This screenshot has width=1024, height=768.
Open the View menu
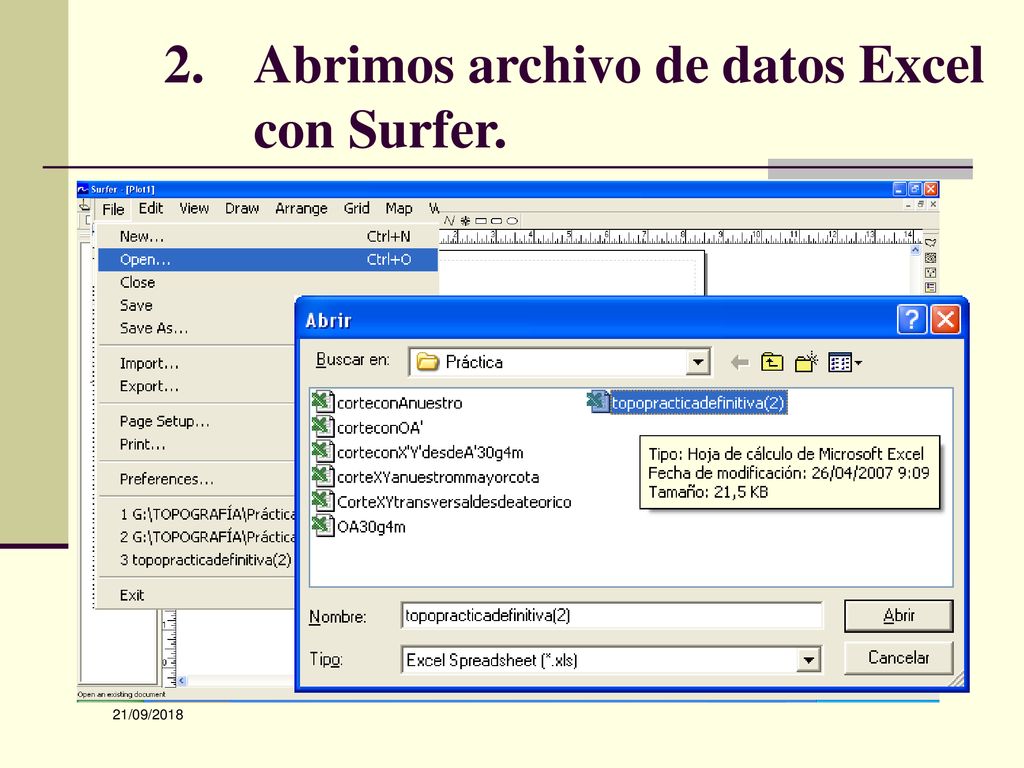[x=194, y=208]
